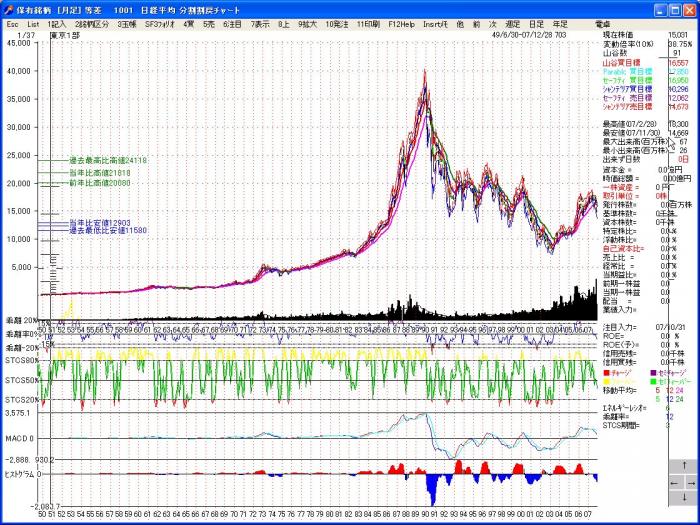Image resolution: width=700 pixels, height=525 pixels.
Task: Switch to 週足 weekly chart
Action: [512, 23]
